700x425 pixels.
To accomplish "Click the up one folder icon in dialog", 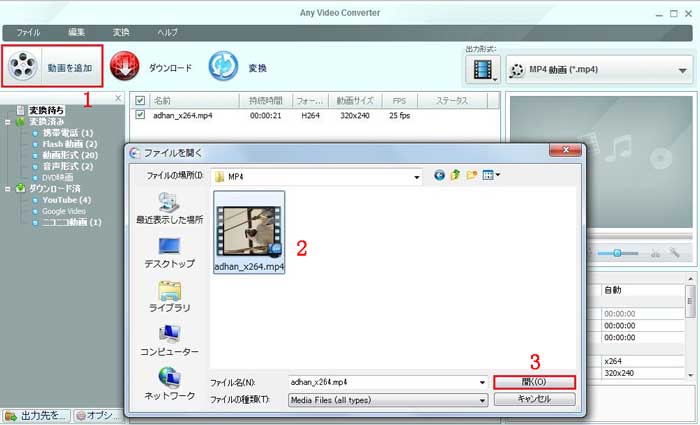I will pyautogui.click(x=455, y=175).
